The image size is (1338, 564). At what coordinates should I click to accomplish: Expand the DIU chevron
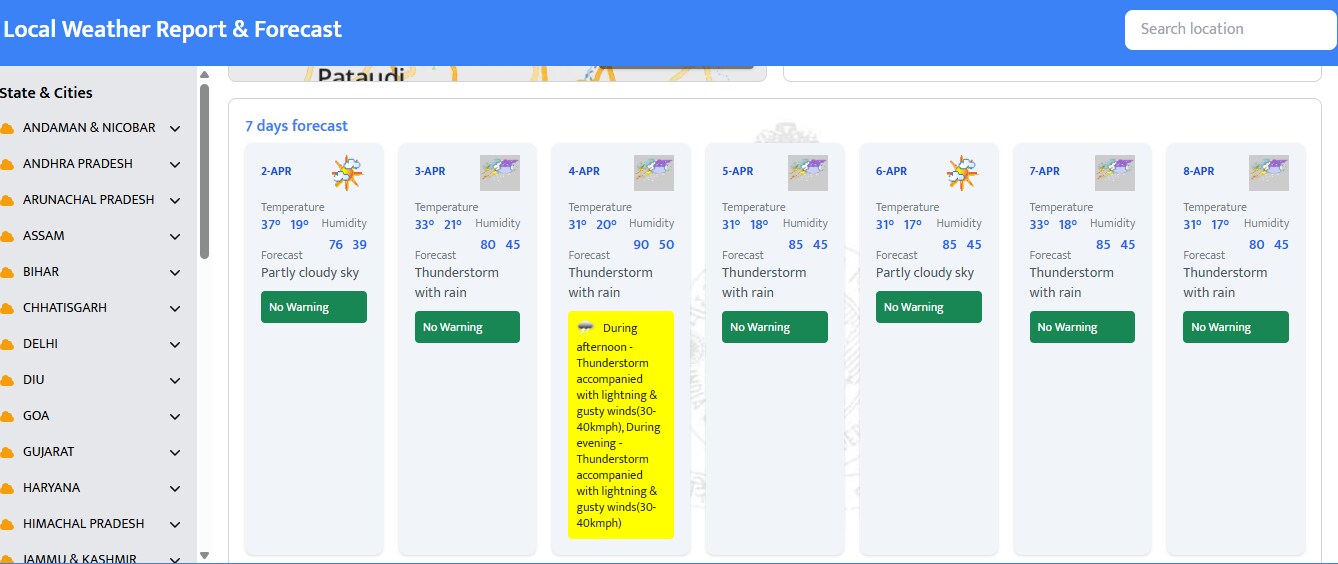(x=175, y=381)
